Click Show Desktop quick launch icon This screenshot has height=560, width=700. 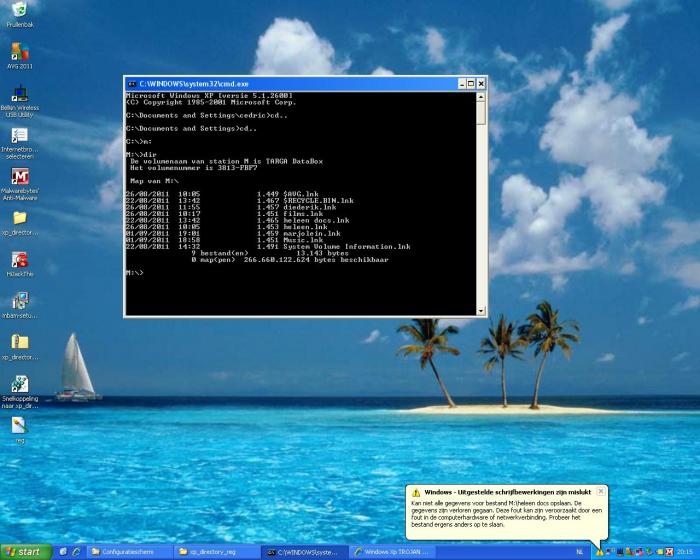[63, 552]
